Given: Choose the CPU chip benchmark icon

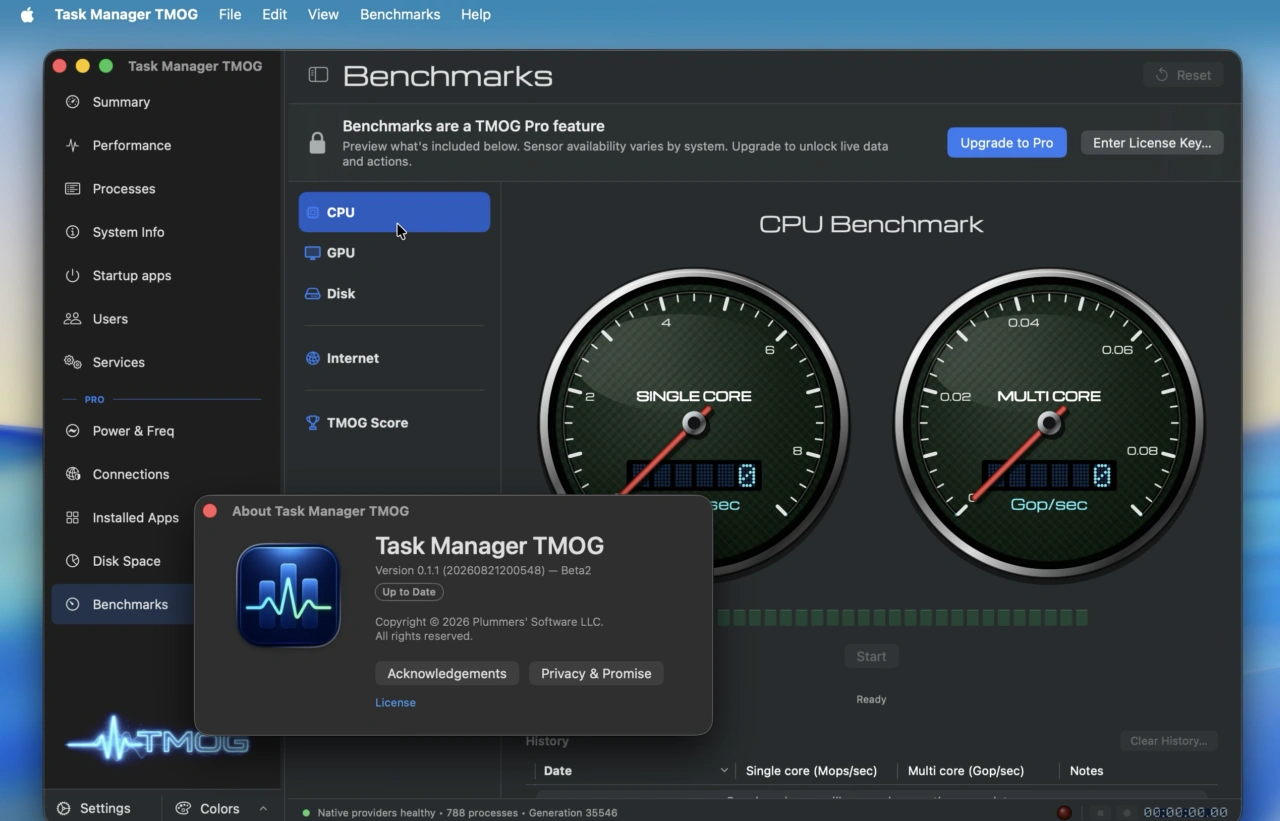Looking at the screenshot, I should (x=313, y=212).
